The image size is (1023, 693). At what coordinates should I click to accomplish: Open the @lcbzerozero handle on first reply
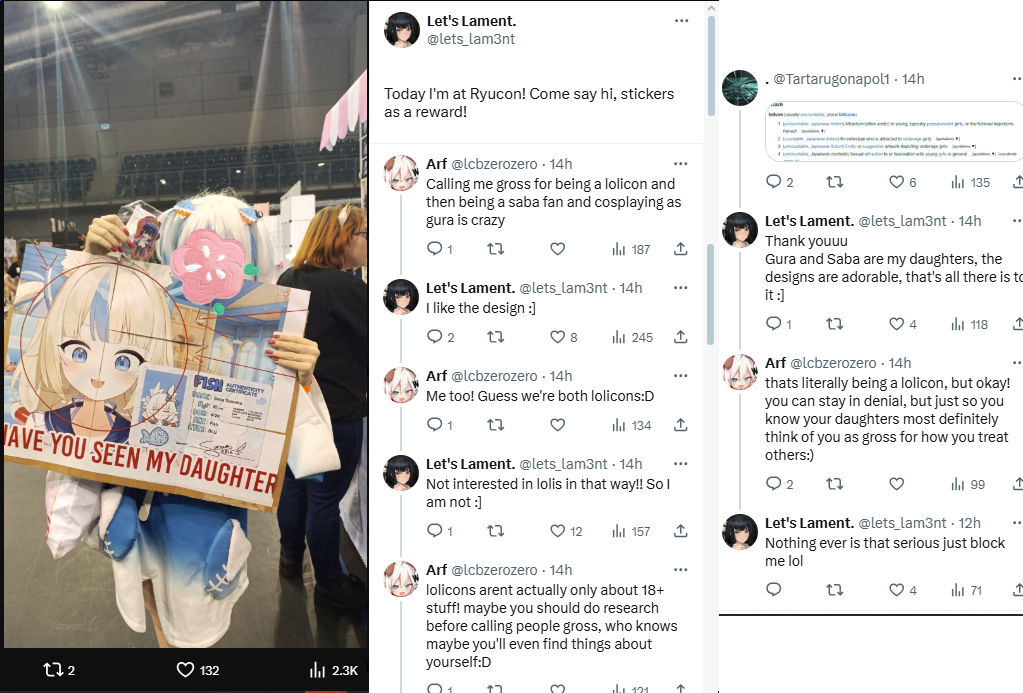pos(495,164)
